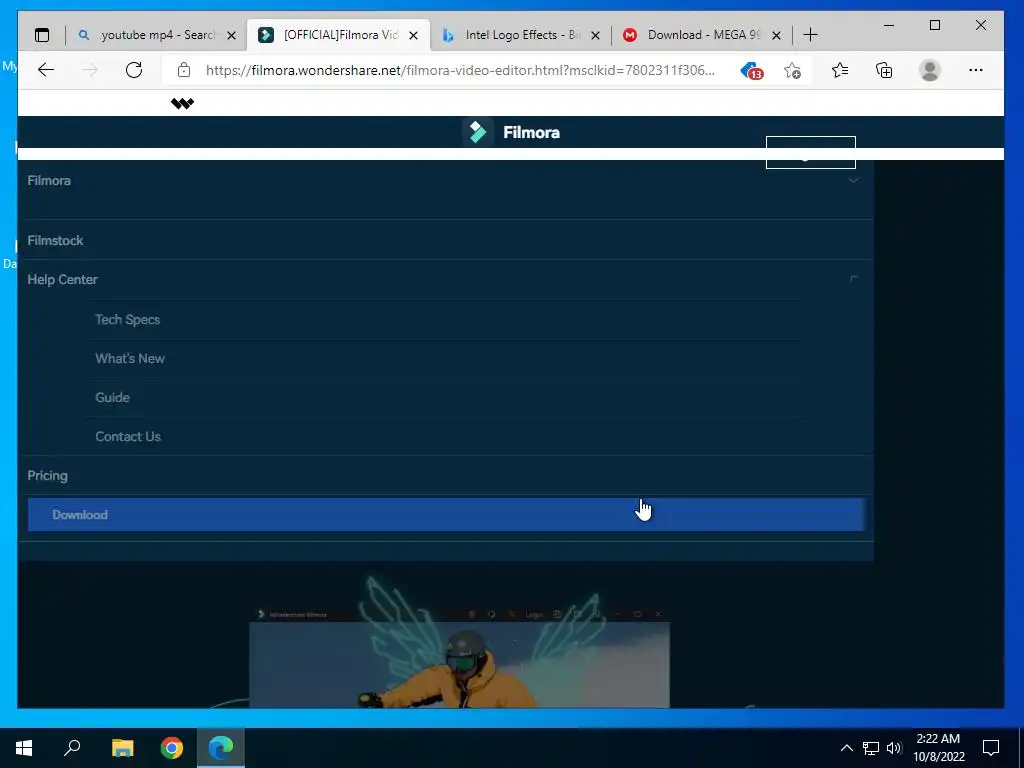The image size is (1024, 768).
Task: Show hidden system tray icons
Action: (x=846, y=748)
